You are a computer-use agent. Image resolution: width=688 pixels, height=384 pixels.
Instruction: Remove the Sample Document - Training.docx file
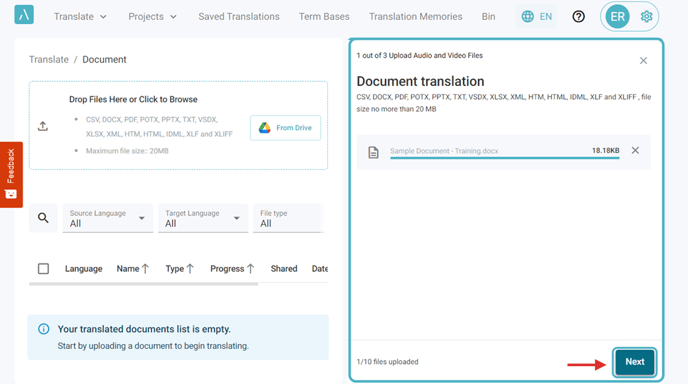(x=635, y=151)
